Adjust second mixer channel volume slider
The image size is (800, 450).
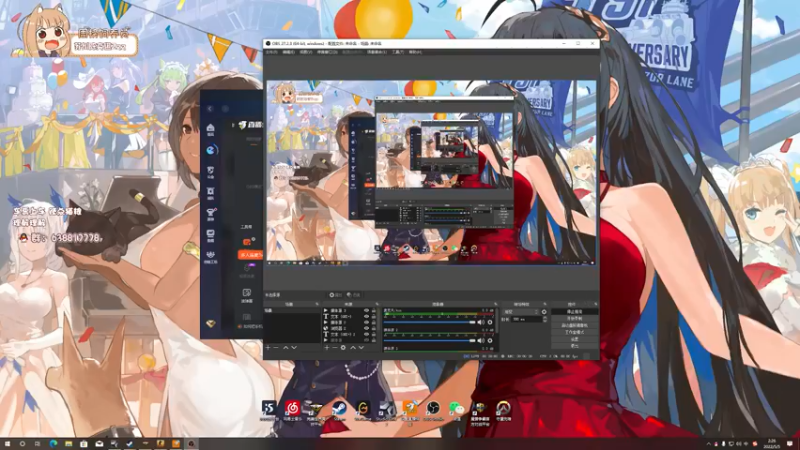(429, 341)
